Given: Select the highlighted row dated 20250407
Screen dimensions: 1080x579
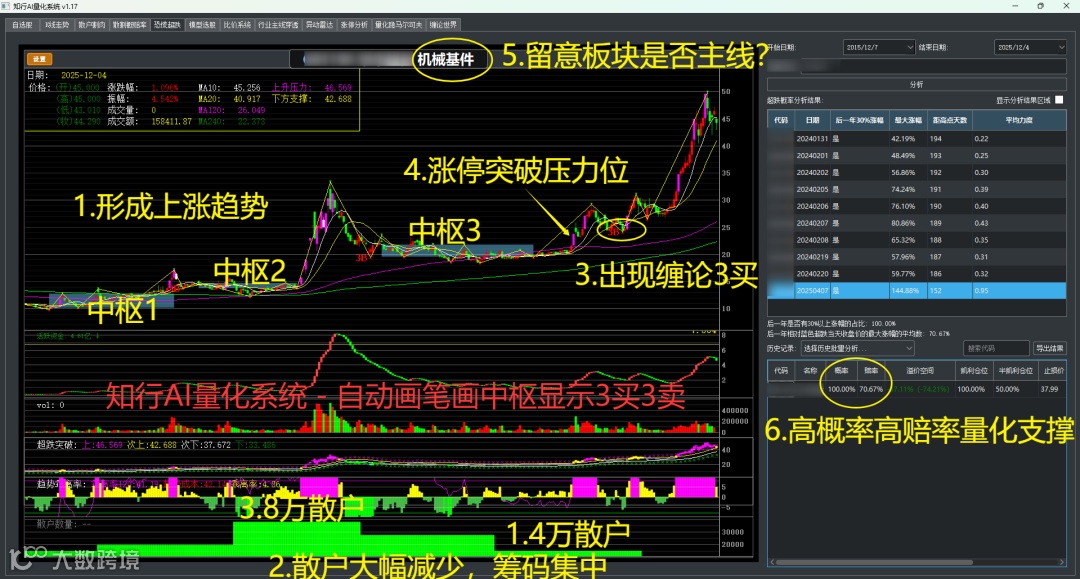Looking at the screenshot, I should (916, 291).
